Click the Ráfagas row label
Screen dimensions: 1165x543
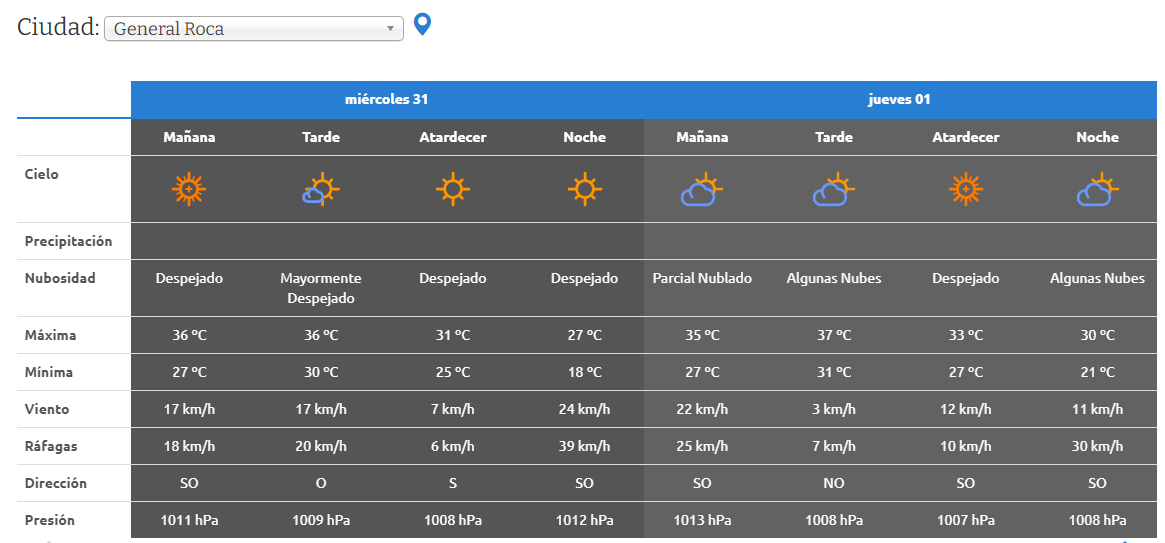pyautogui.click(x=51, y=446)
